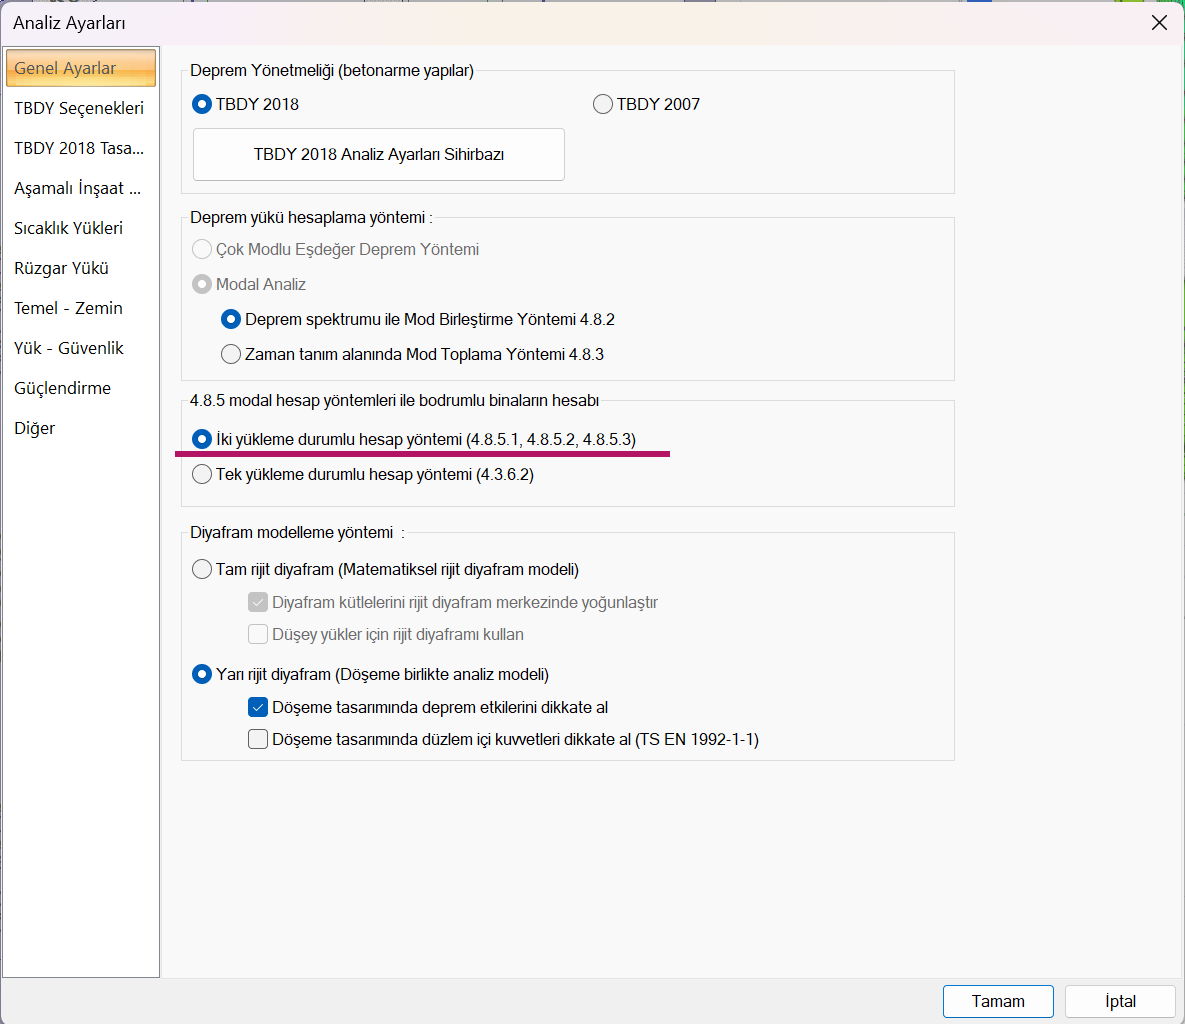The image size is (1185, 1024).
Task: Launch TBDY 2018 Analiz Ayarları Sihirbazı
Action: [379, 154]
